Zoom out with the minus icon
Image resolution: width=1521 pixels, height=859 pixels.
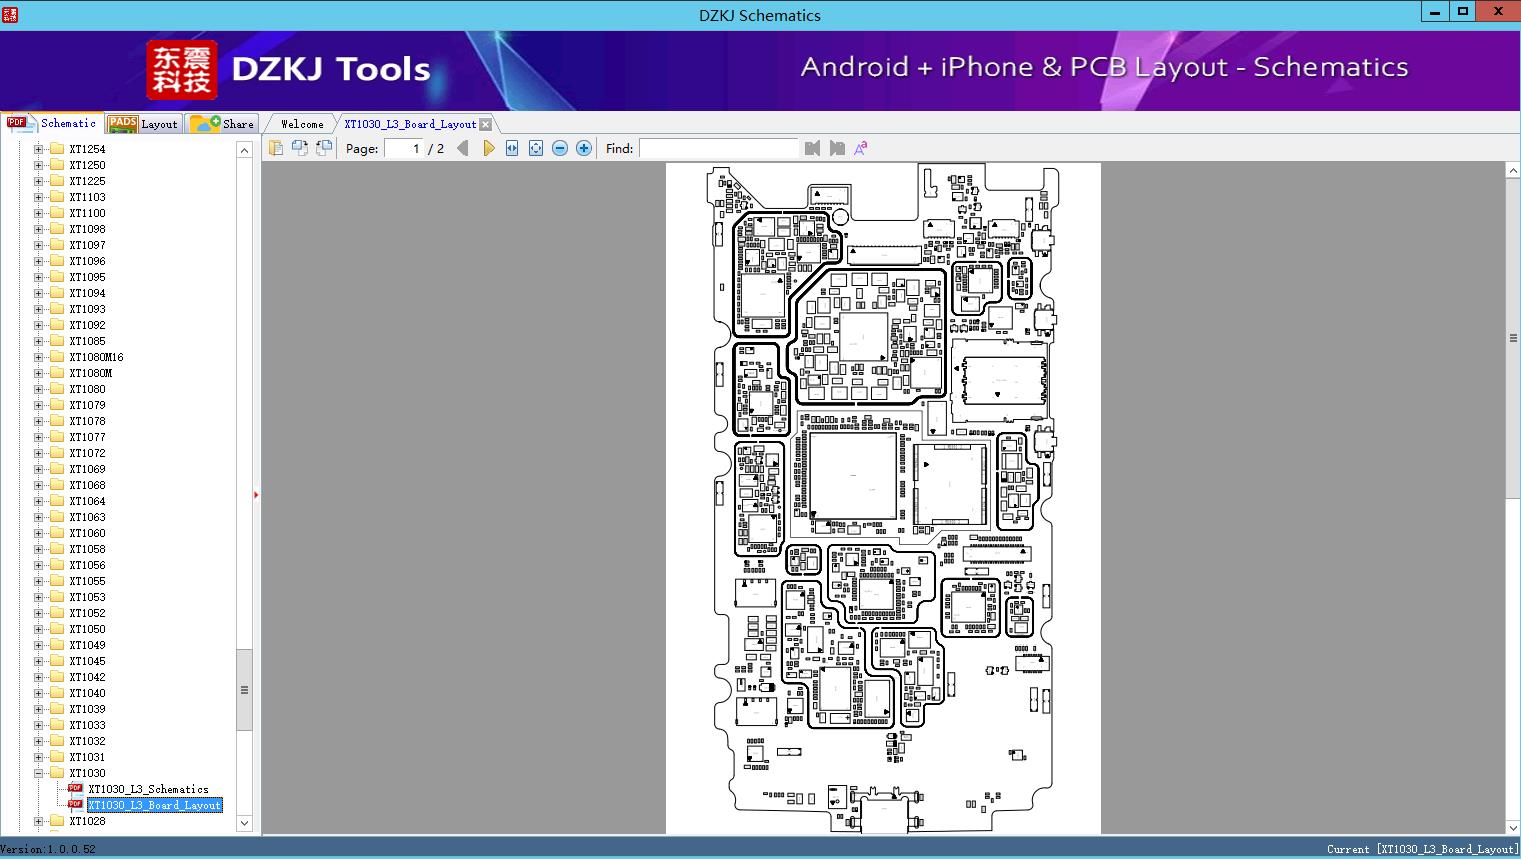560,148
